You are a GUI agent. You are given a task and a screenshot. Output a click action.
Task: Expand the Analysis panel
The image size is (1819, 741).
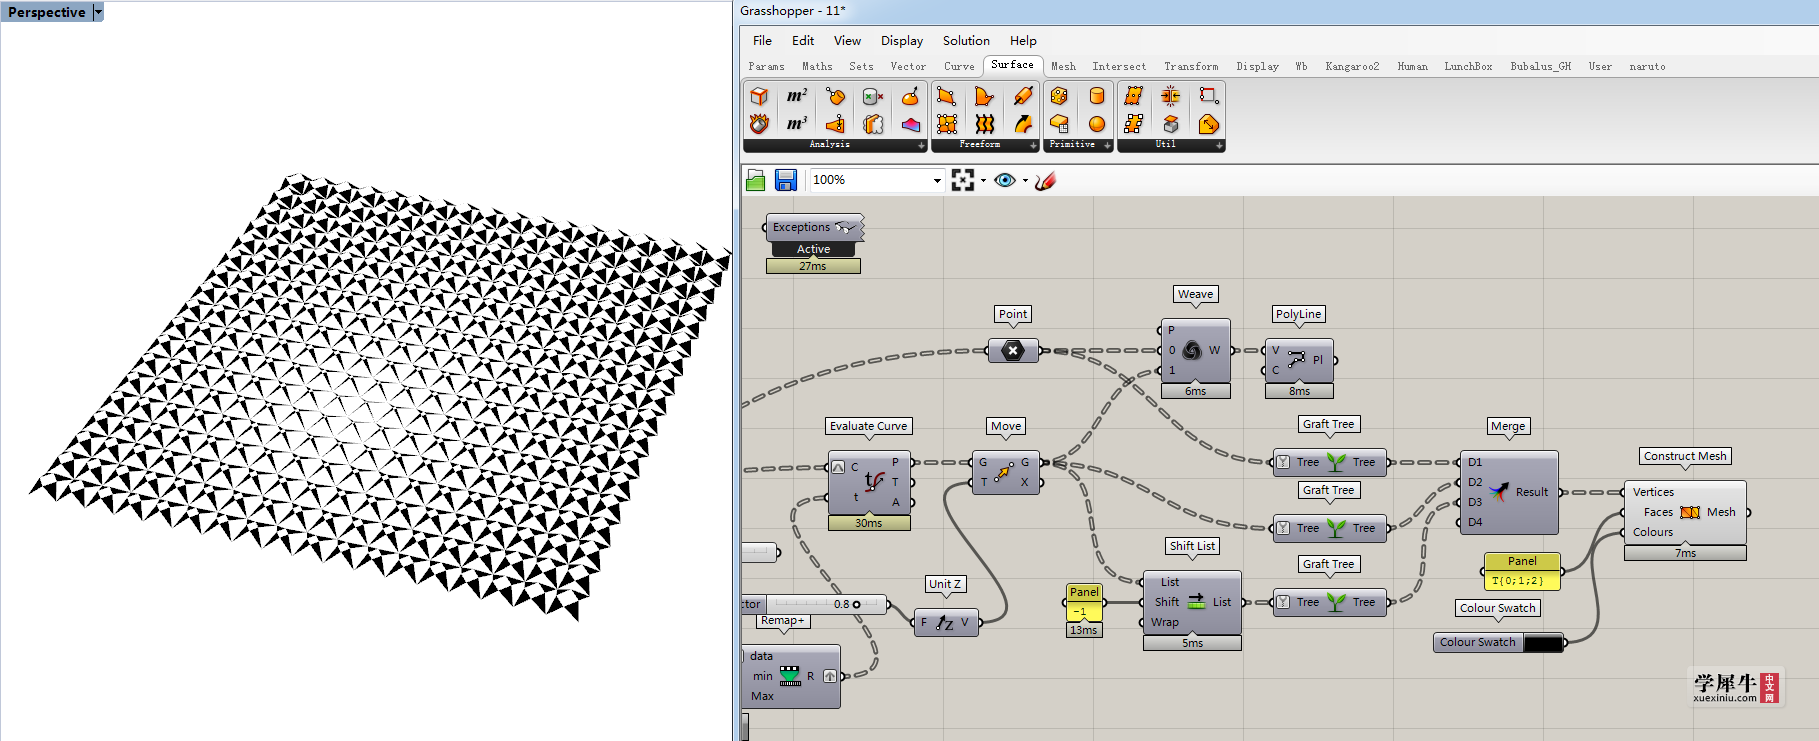click(921, 145)
